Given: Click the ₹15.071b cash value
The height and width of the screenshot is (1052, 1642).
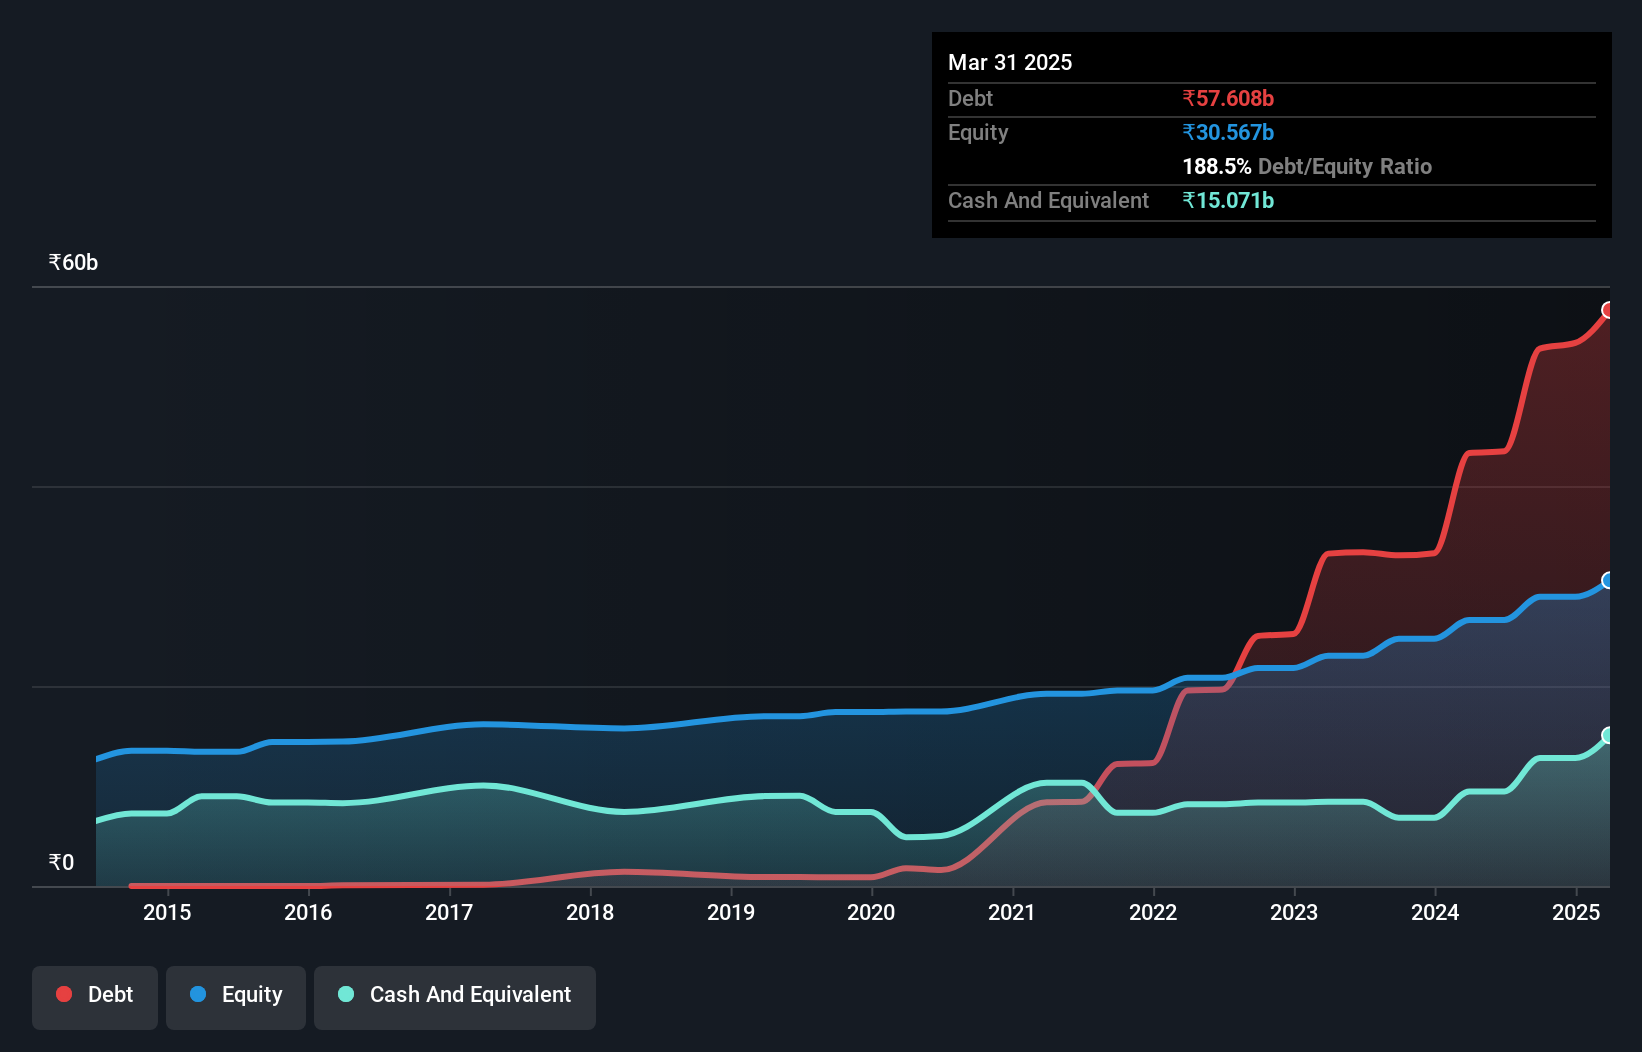Looking at the screenshot, I should tap(1228, 200).
